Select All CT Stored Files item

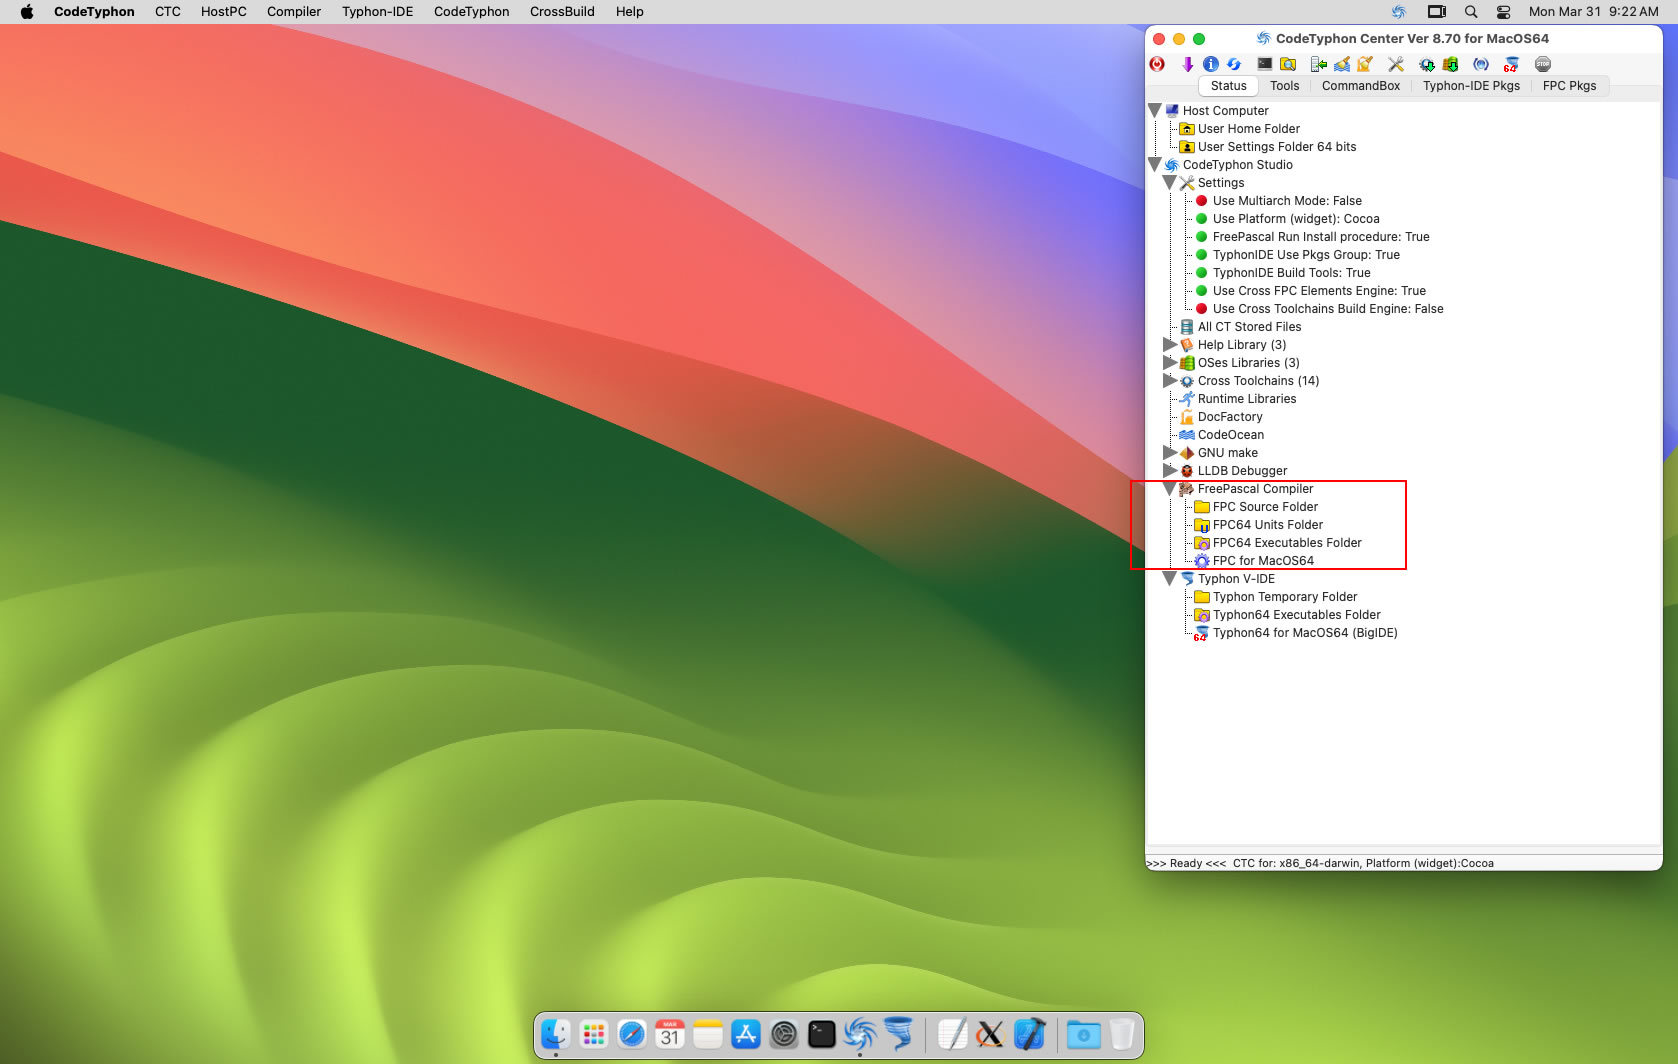pyautogui.click(x=1250, y=327)
